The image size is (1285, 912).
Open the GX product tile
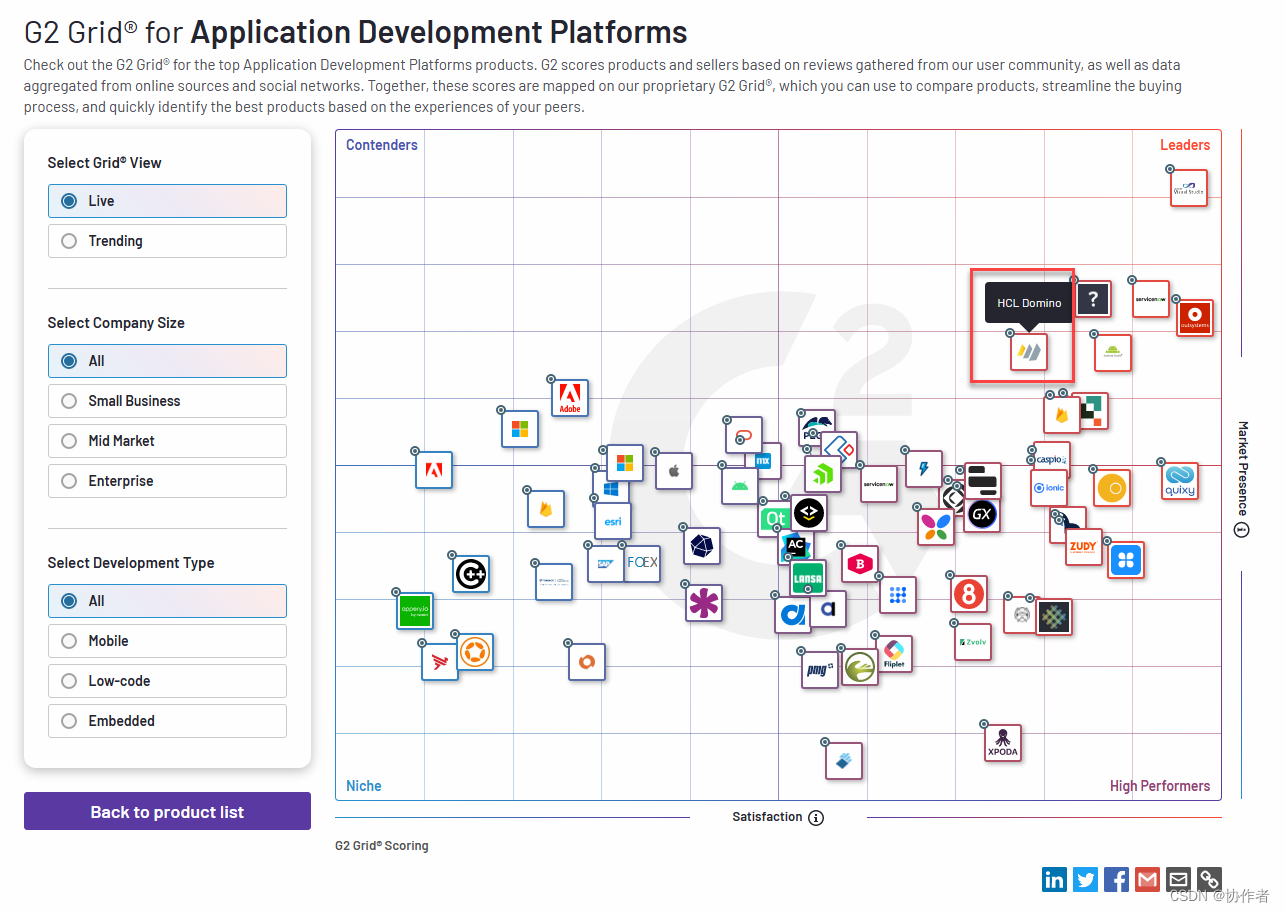(982, 515)
